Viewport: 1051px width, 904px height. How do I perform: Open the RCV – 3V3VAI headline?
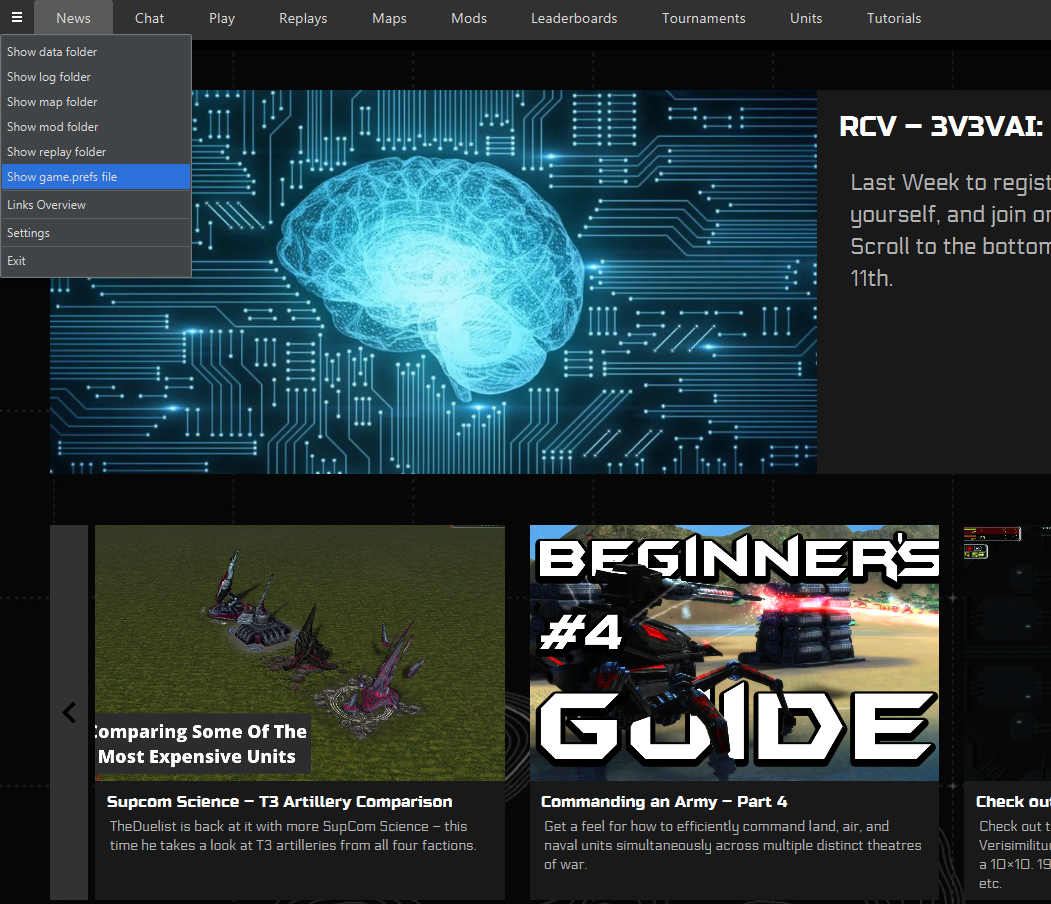(x=941, y=127)
